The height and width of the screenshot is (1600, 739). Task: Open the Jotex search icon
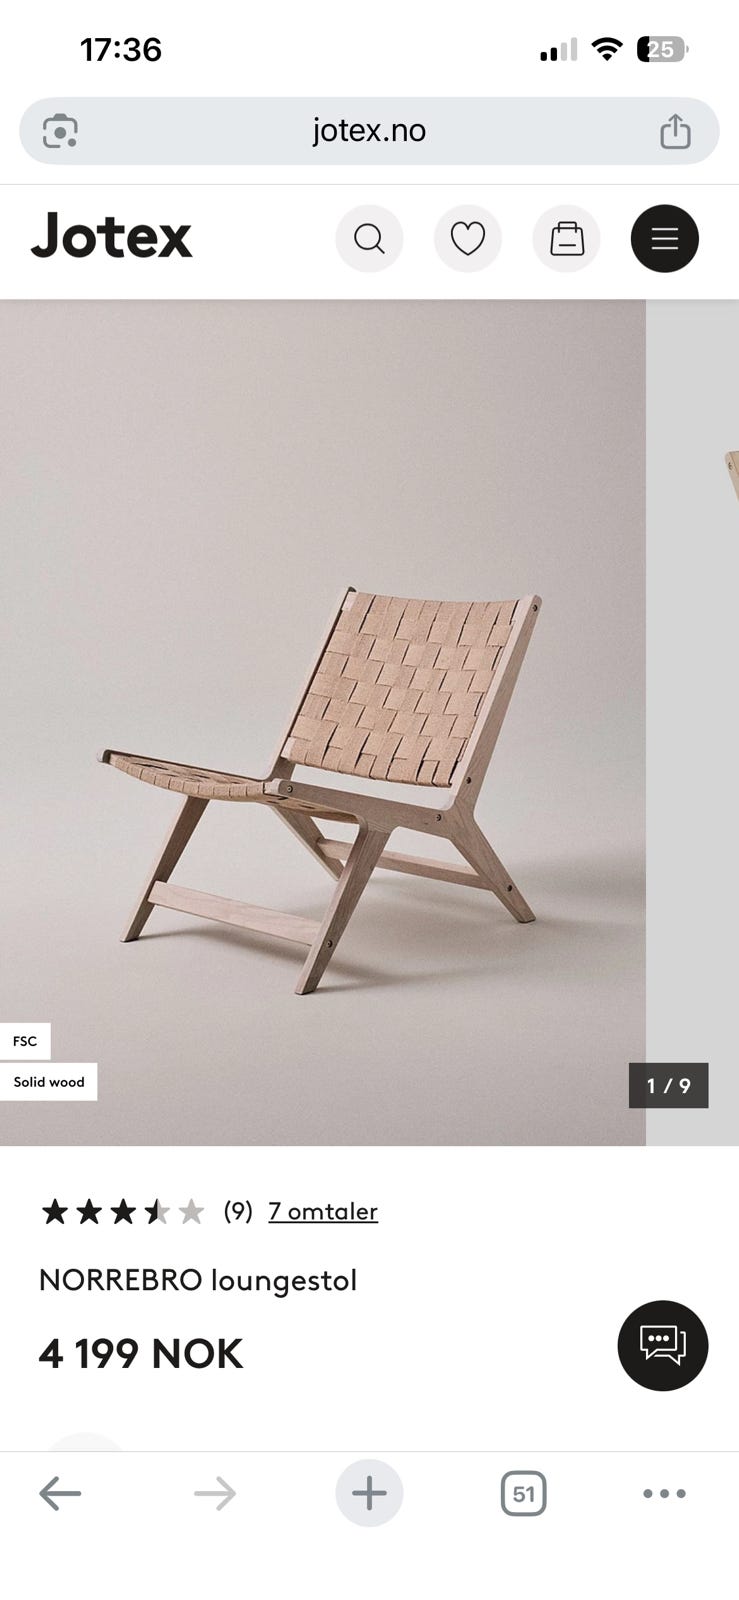369,239
